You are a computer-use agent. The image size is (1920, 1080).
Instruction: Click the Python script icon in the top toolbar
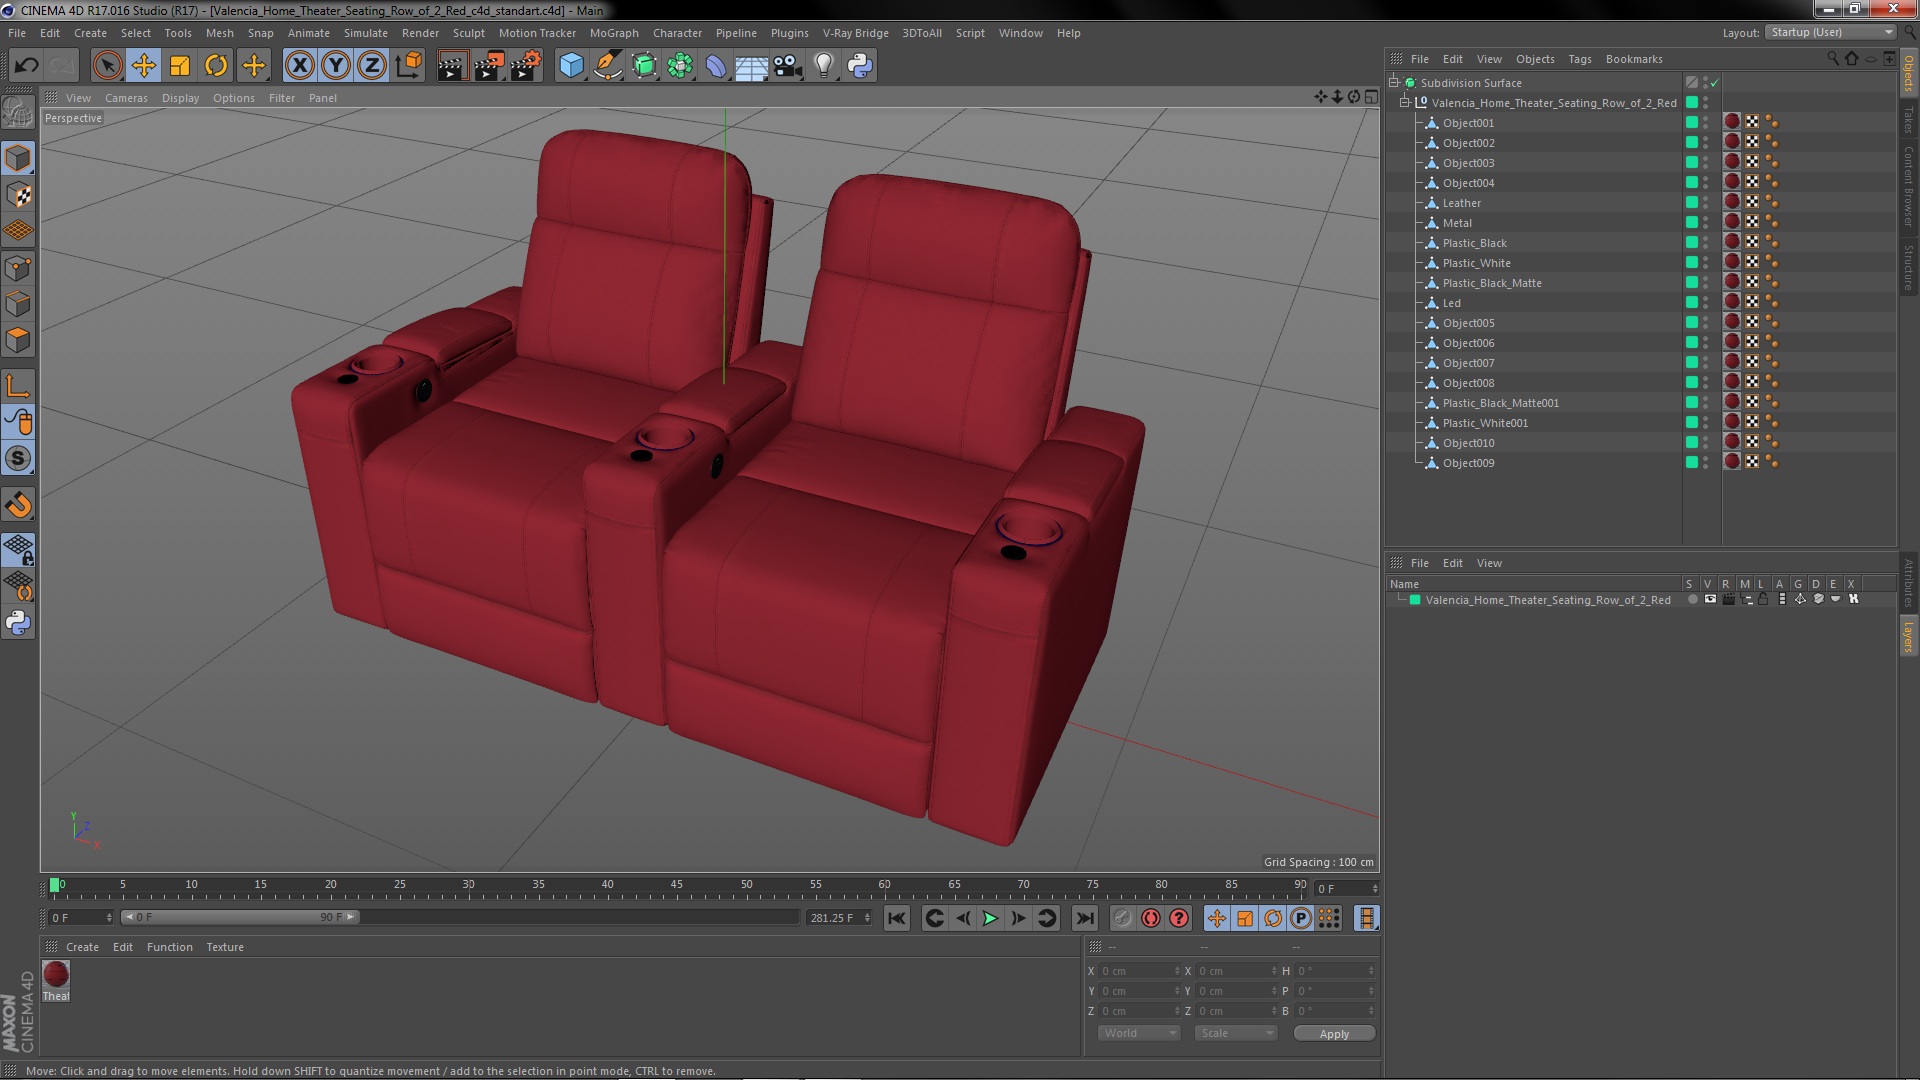pyautogui.click(x=860, y=66)
